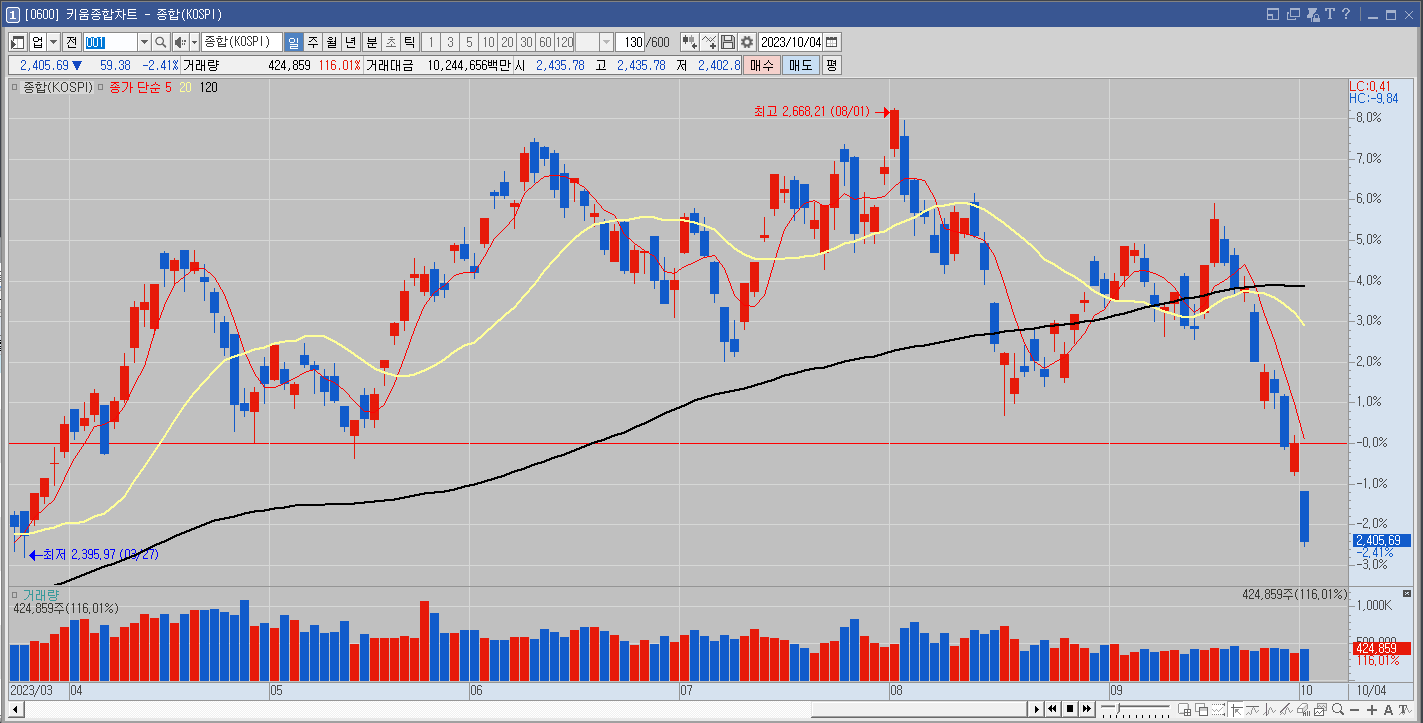Click the minus zoom-out icon in bottom toolbar
The width and height of the screenshot is (1423, 723).
point(1355,709)
